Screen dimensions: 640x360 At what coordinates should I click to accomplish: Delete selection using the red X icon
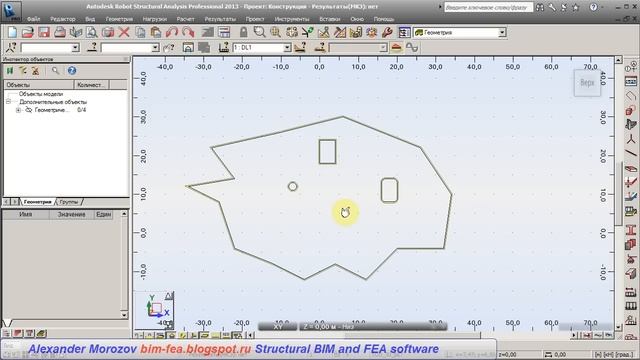pyautogui.click(x=124, y=32)
